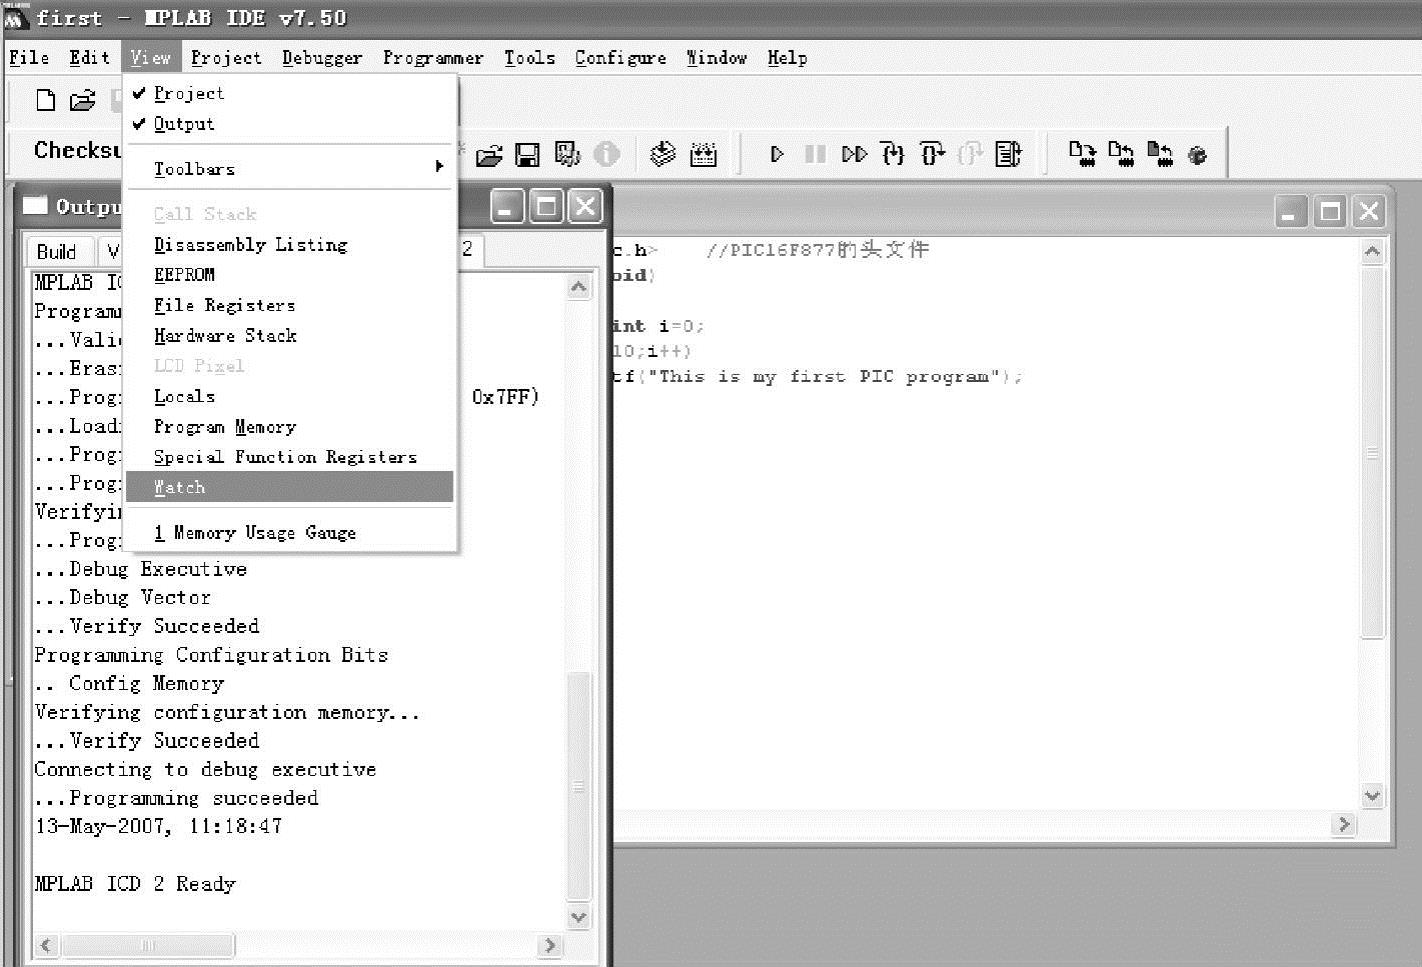The width and height of the screenshot is (1422, 967).
Task: Click the Save Project disk icon
Action: pyautogui.click(x=527, y=155)
